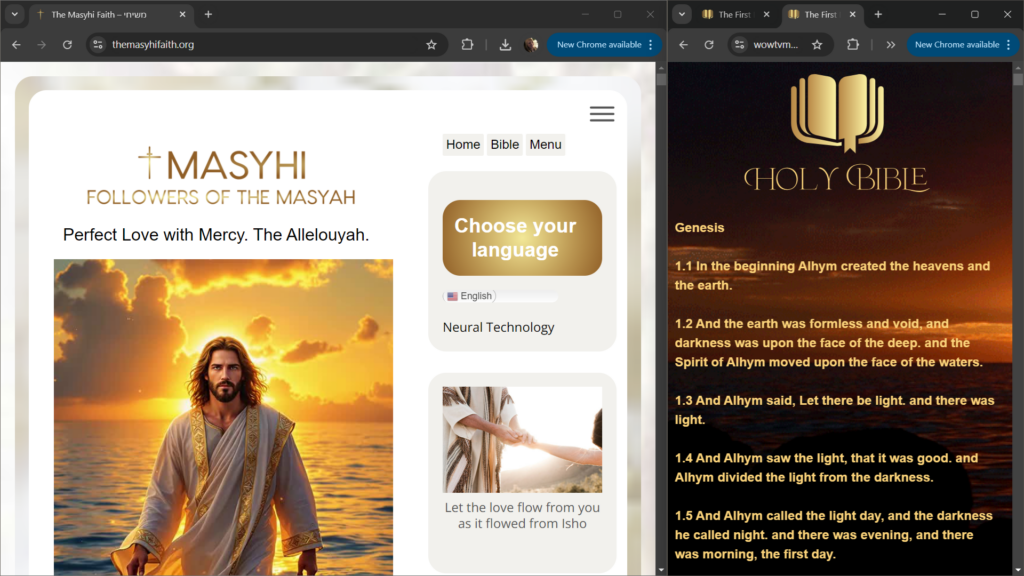Viewport: 1024px width, 576px height.
Task: Click verse 1.5 about the first day
Action: 833,535
